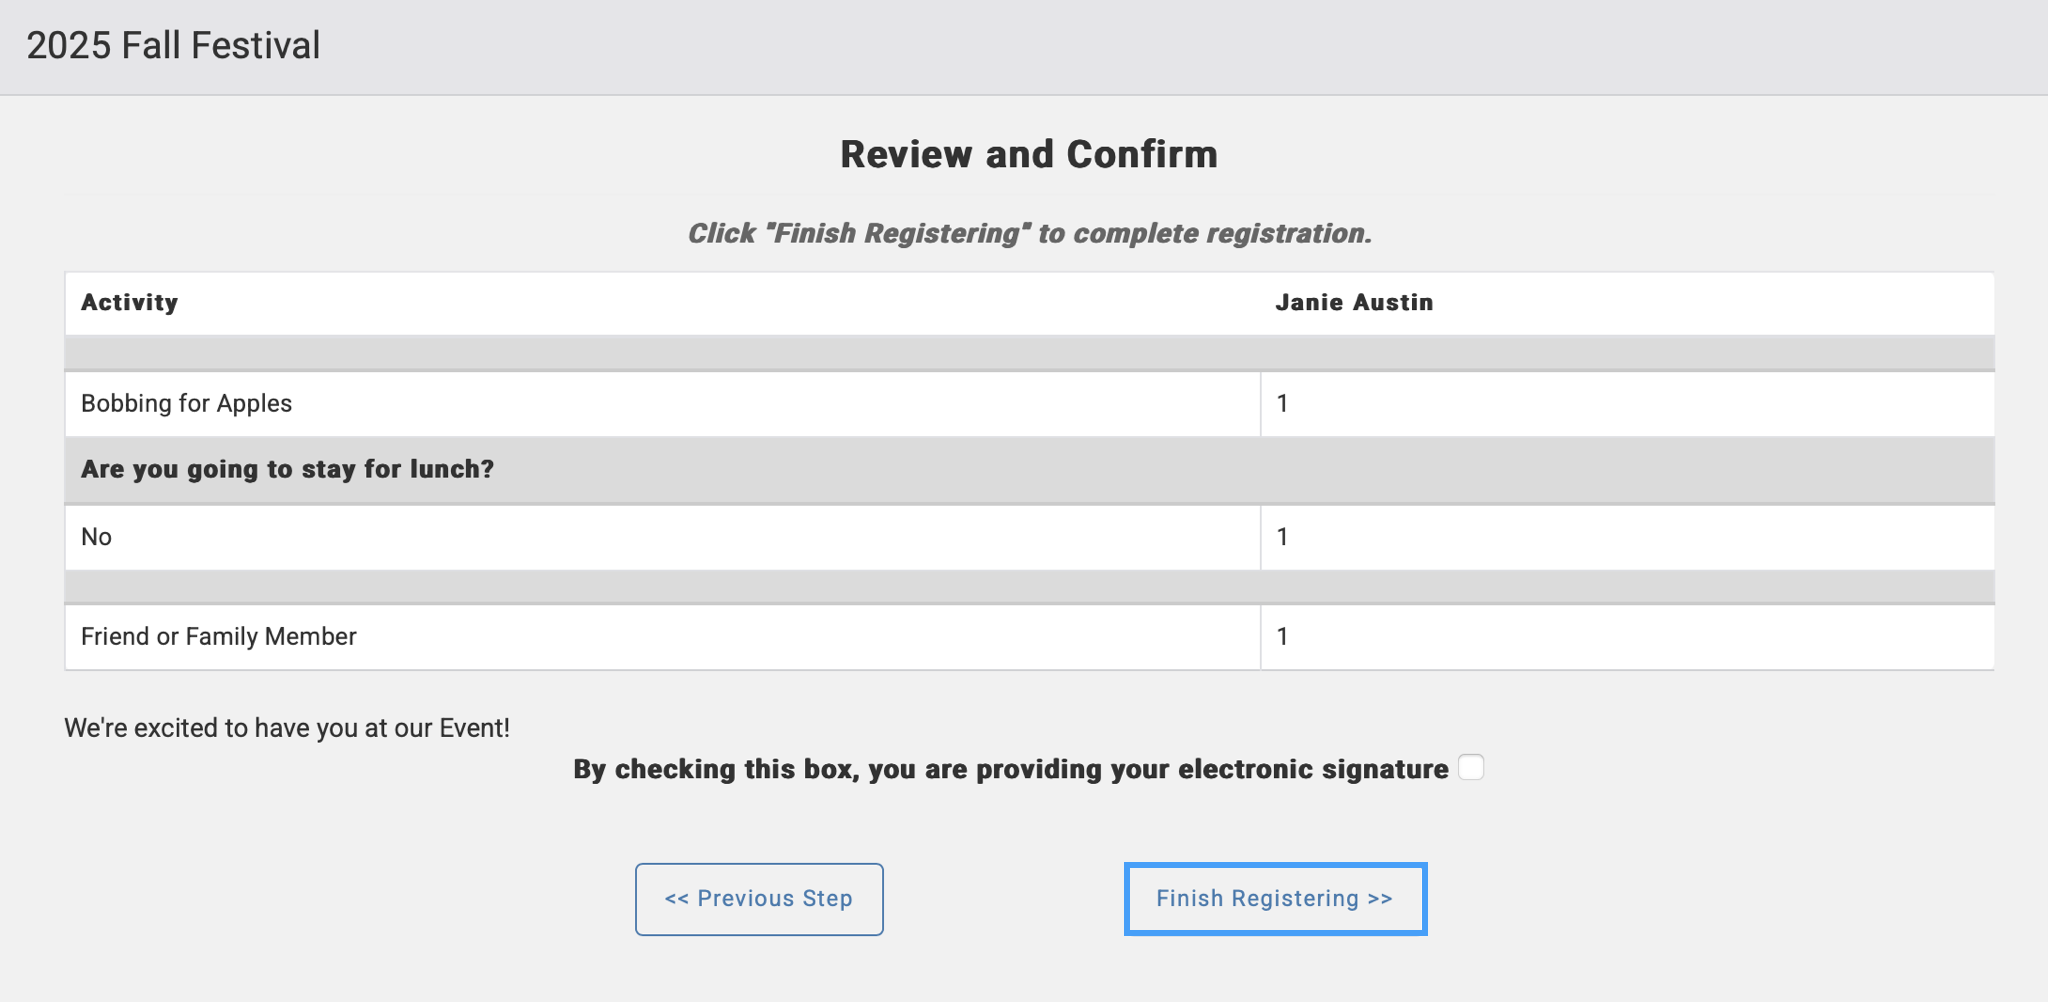
Task: Click the Janie Austin column header
Action: (x=1352, y=302)
